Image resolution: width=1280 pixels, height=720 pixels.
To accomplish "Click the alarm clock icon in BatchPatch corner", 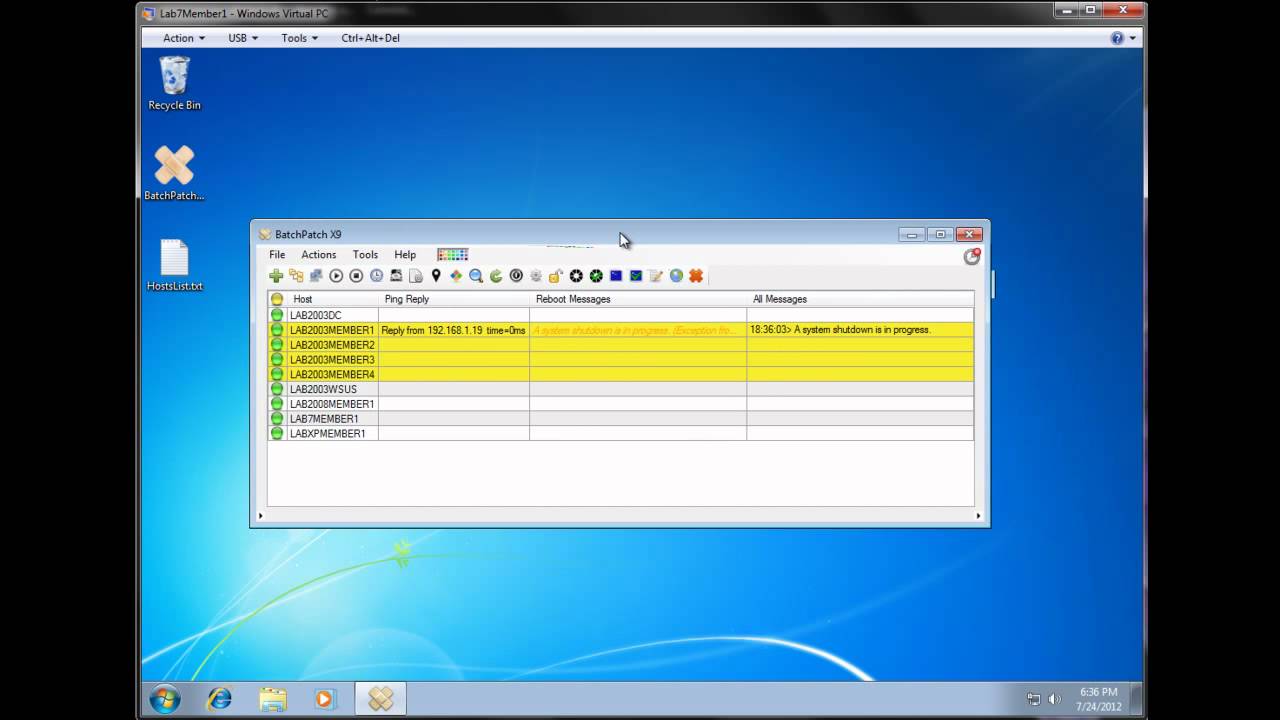I will [971, 256].
